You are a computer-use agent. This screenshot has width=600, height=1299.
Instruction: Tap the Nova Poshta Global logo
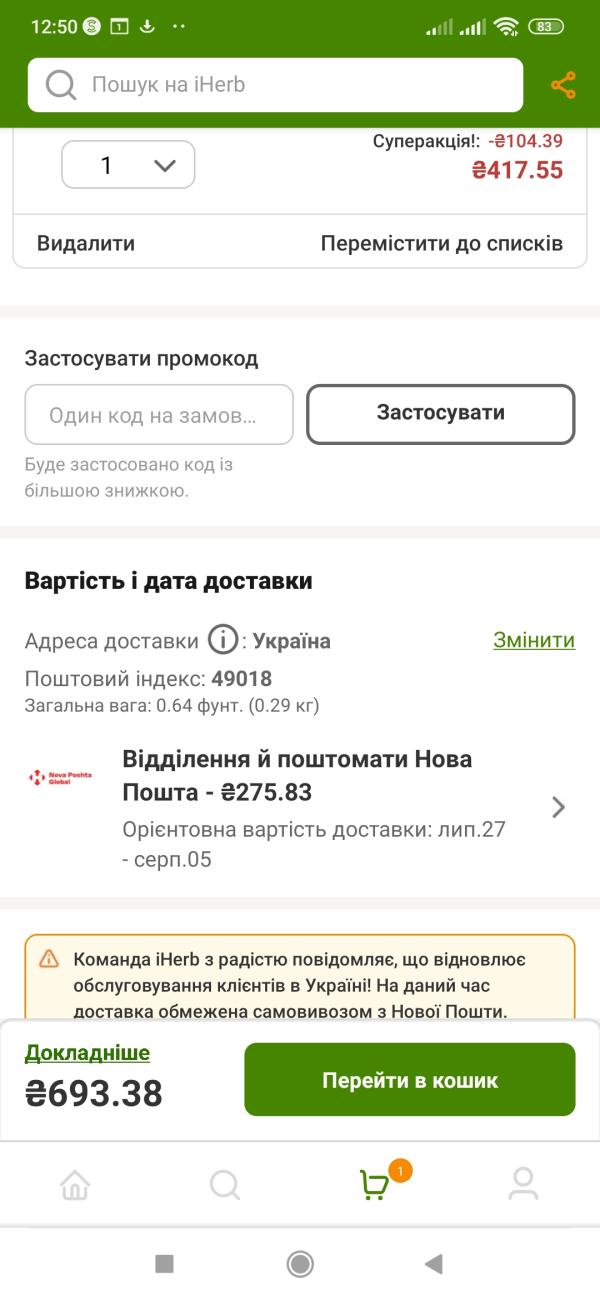[x=59, y=777]
